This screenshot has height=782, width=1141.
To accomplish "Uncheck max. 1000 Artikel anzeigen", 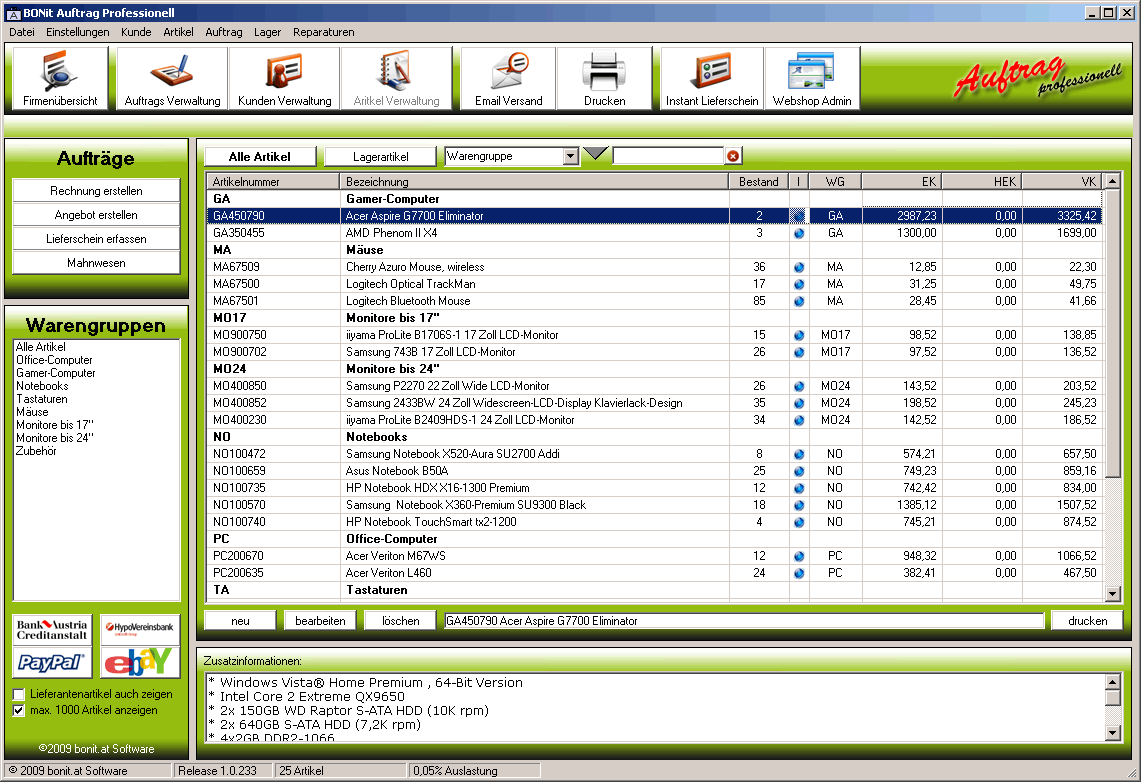I will [19, 711].
